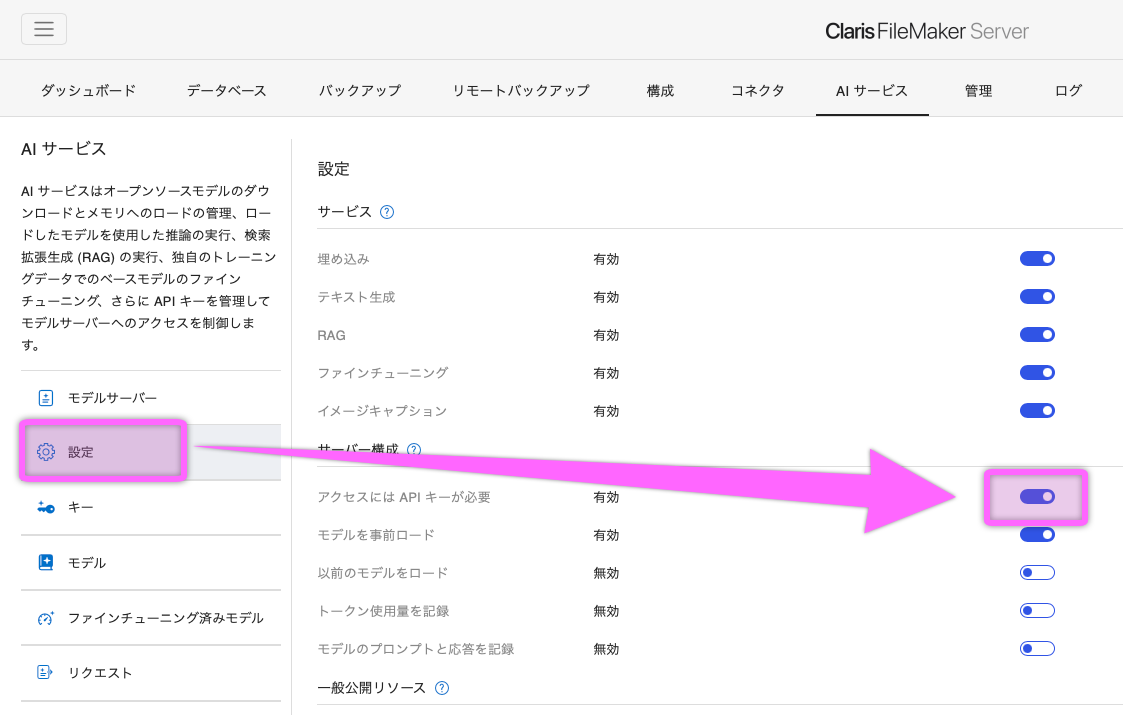Click the リクエスト document icon
Viewport: 1123px width, 715px height.
[44, 672]
